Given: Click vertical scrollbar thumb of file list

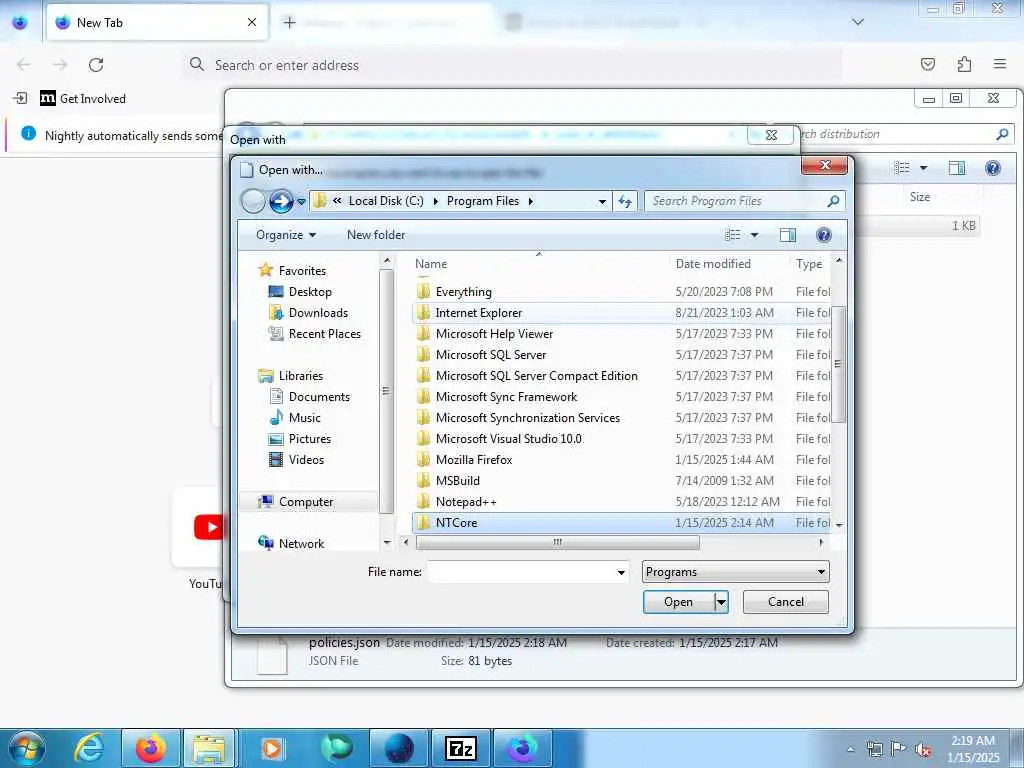Looking at the screenshot, I should point(838,364).
